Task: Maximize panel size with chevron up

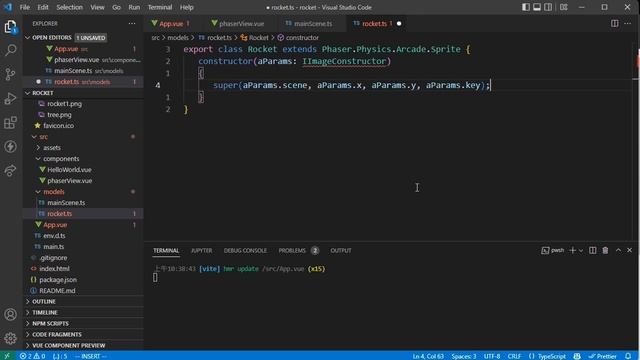Action: (618, 250)
